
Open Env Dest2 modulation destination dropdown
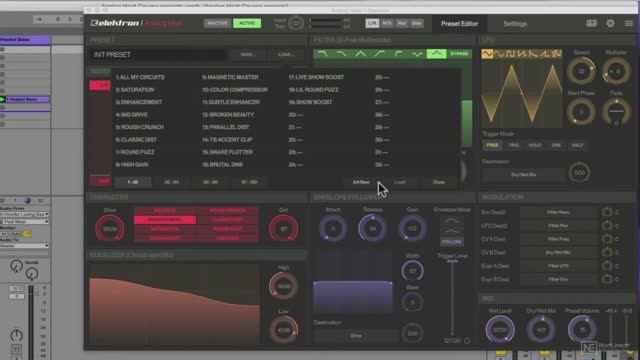558,212
